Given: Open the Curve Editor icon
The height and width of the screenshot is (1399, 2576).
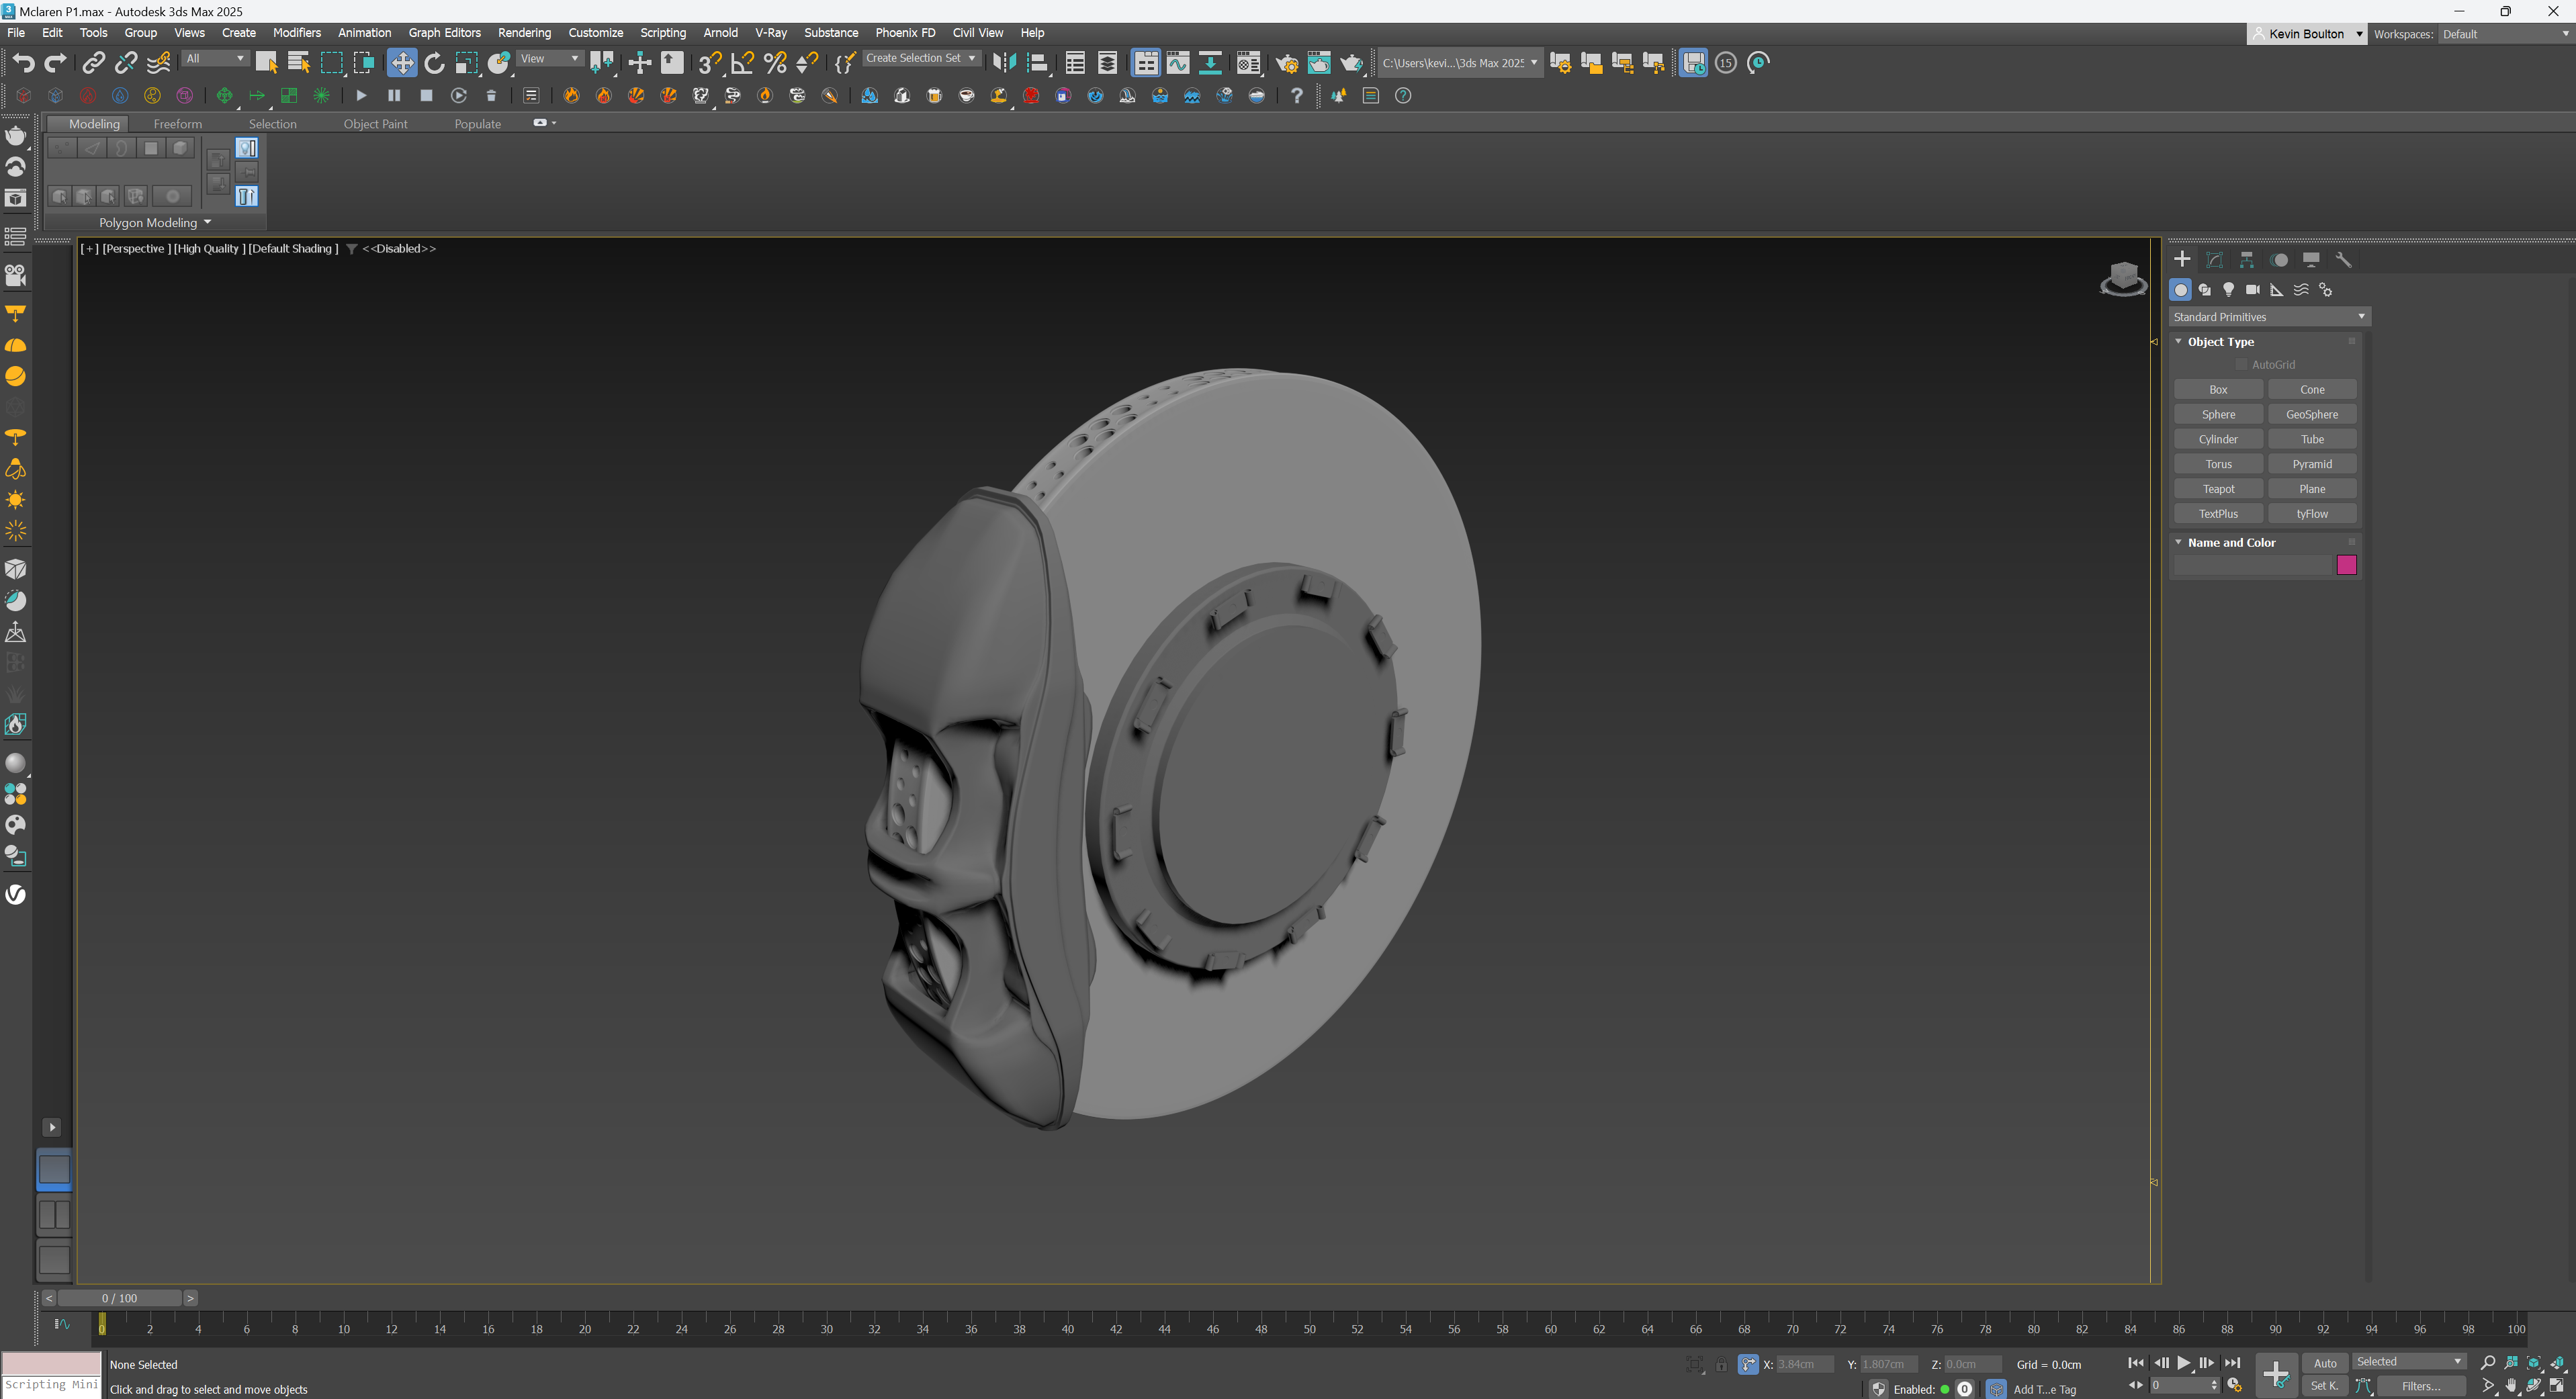Looking at the screenshot, I should [x=1178, y=63].
